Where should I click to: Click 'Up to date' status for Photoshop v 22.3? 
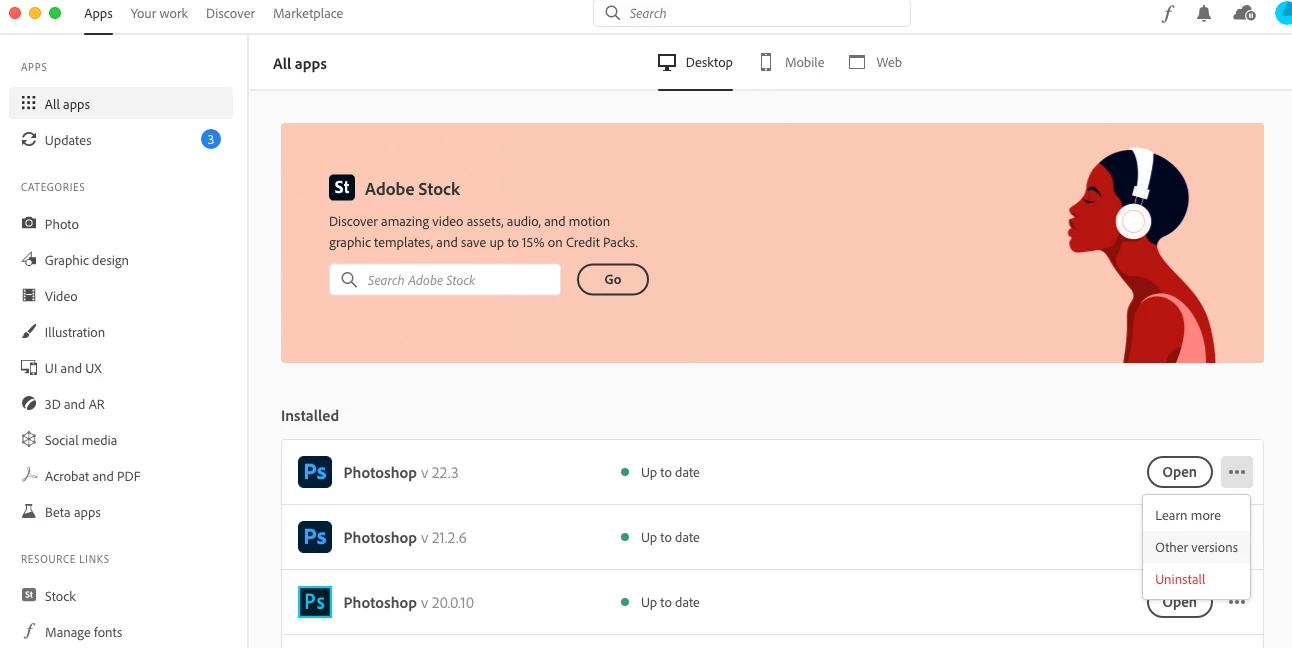point(670,472)
